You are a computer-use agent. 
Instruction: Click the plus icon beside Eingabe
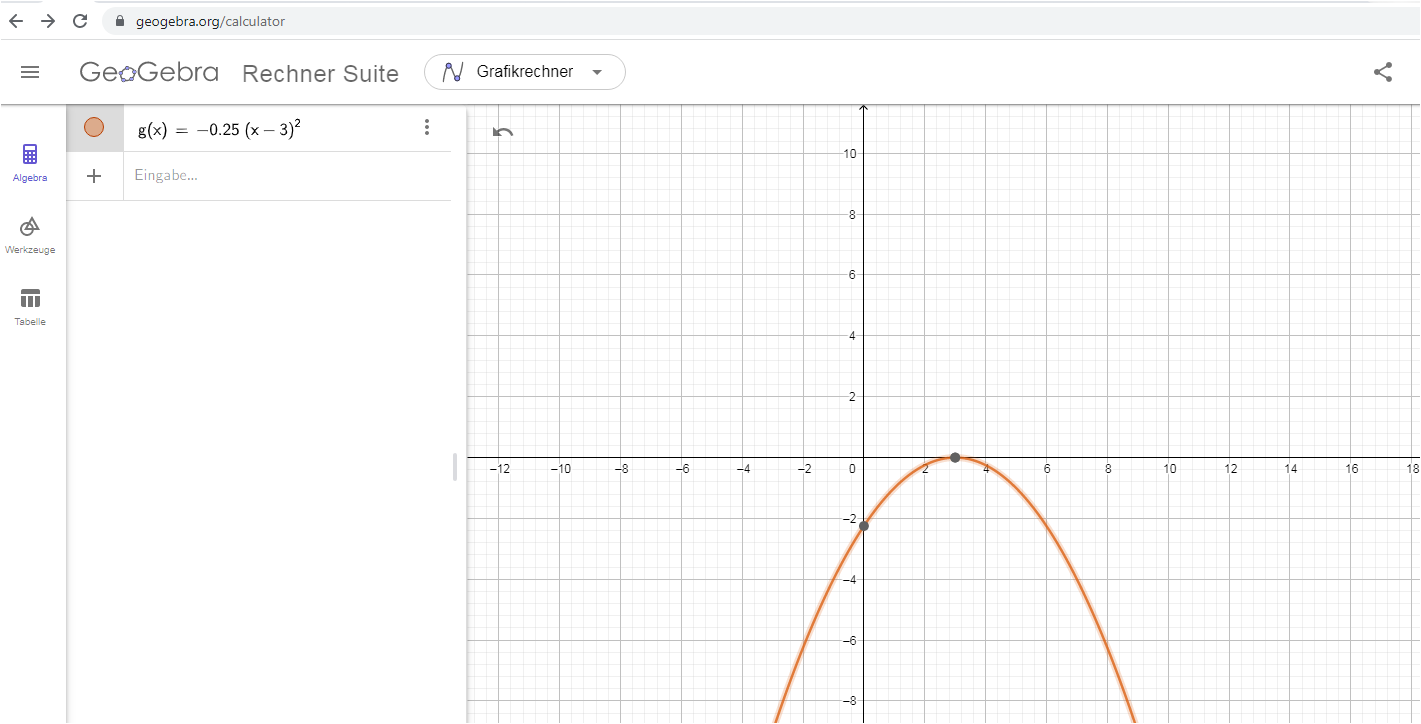point(94,176)
